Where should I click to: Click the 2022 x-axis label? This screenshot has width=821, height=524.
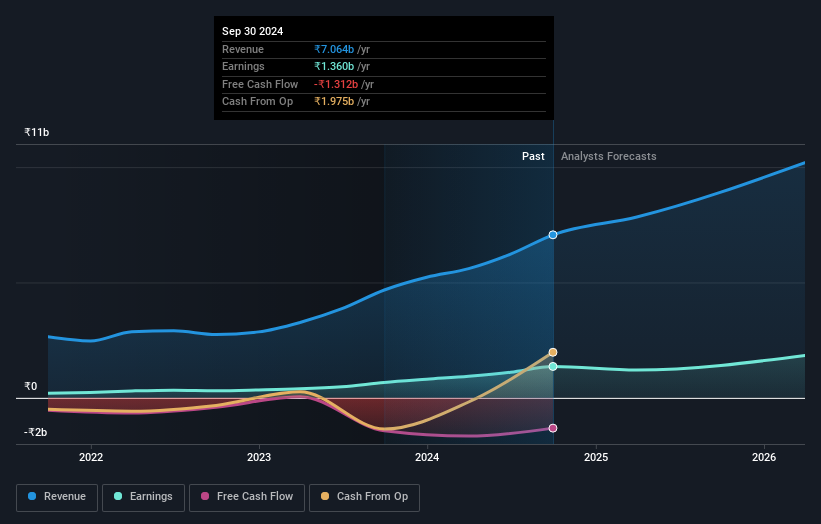point(91,457)
